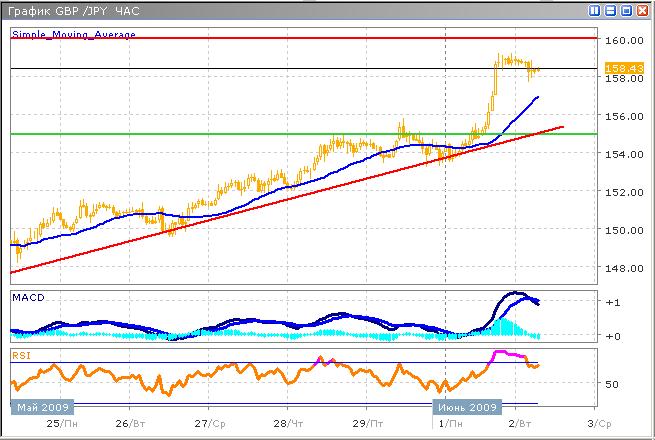Maximize the GBP/JPY chart window
This screenshot has height=440, width=655.
627,9
